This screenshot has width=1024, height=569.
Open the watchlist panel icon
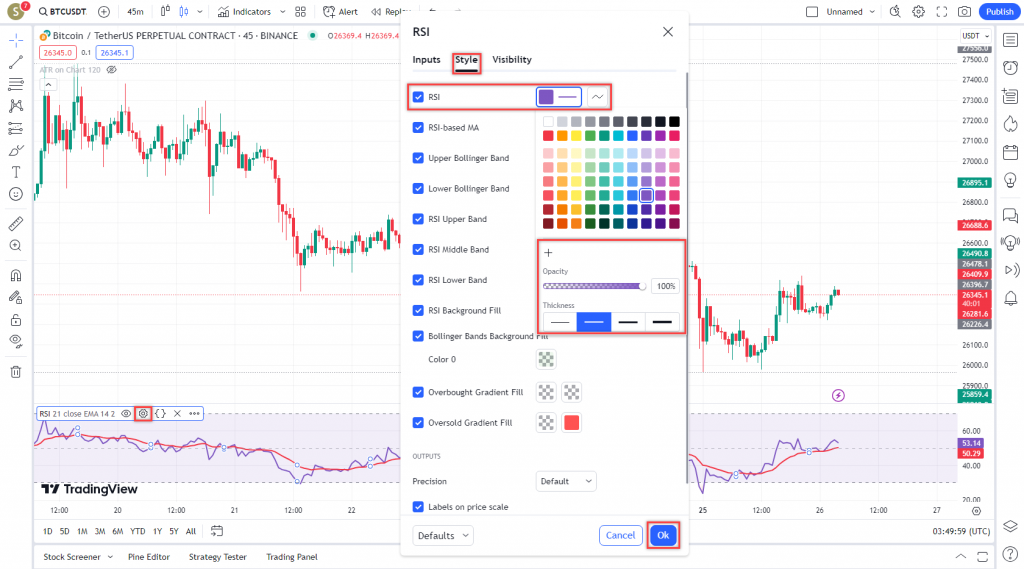tap(1010, 40)
